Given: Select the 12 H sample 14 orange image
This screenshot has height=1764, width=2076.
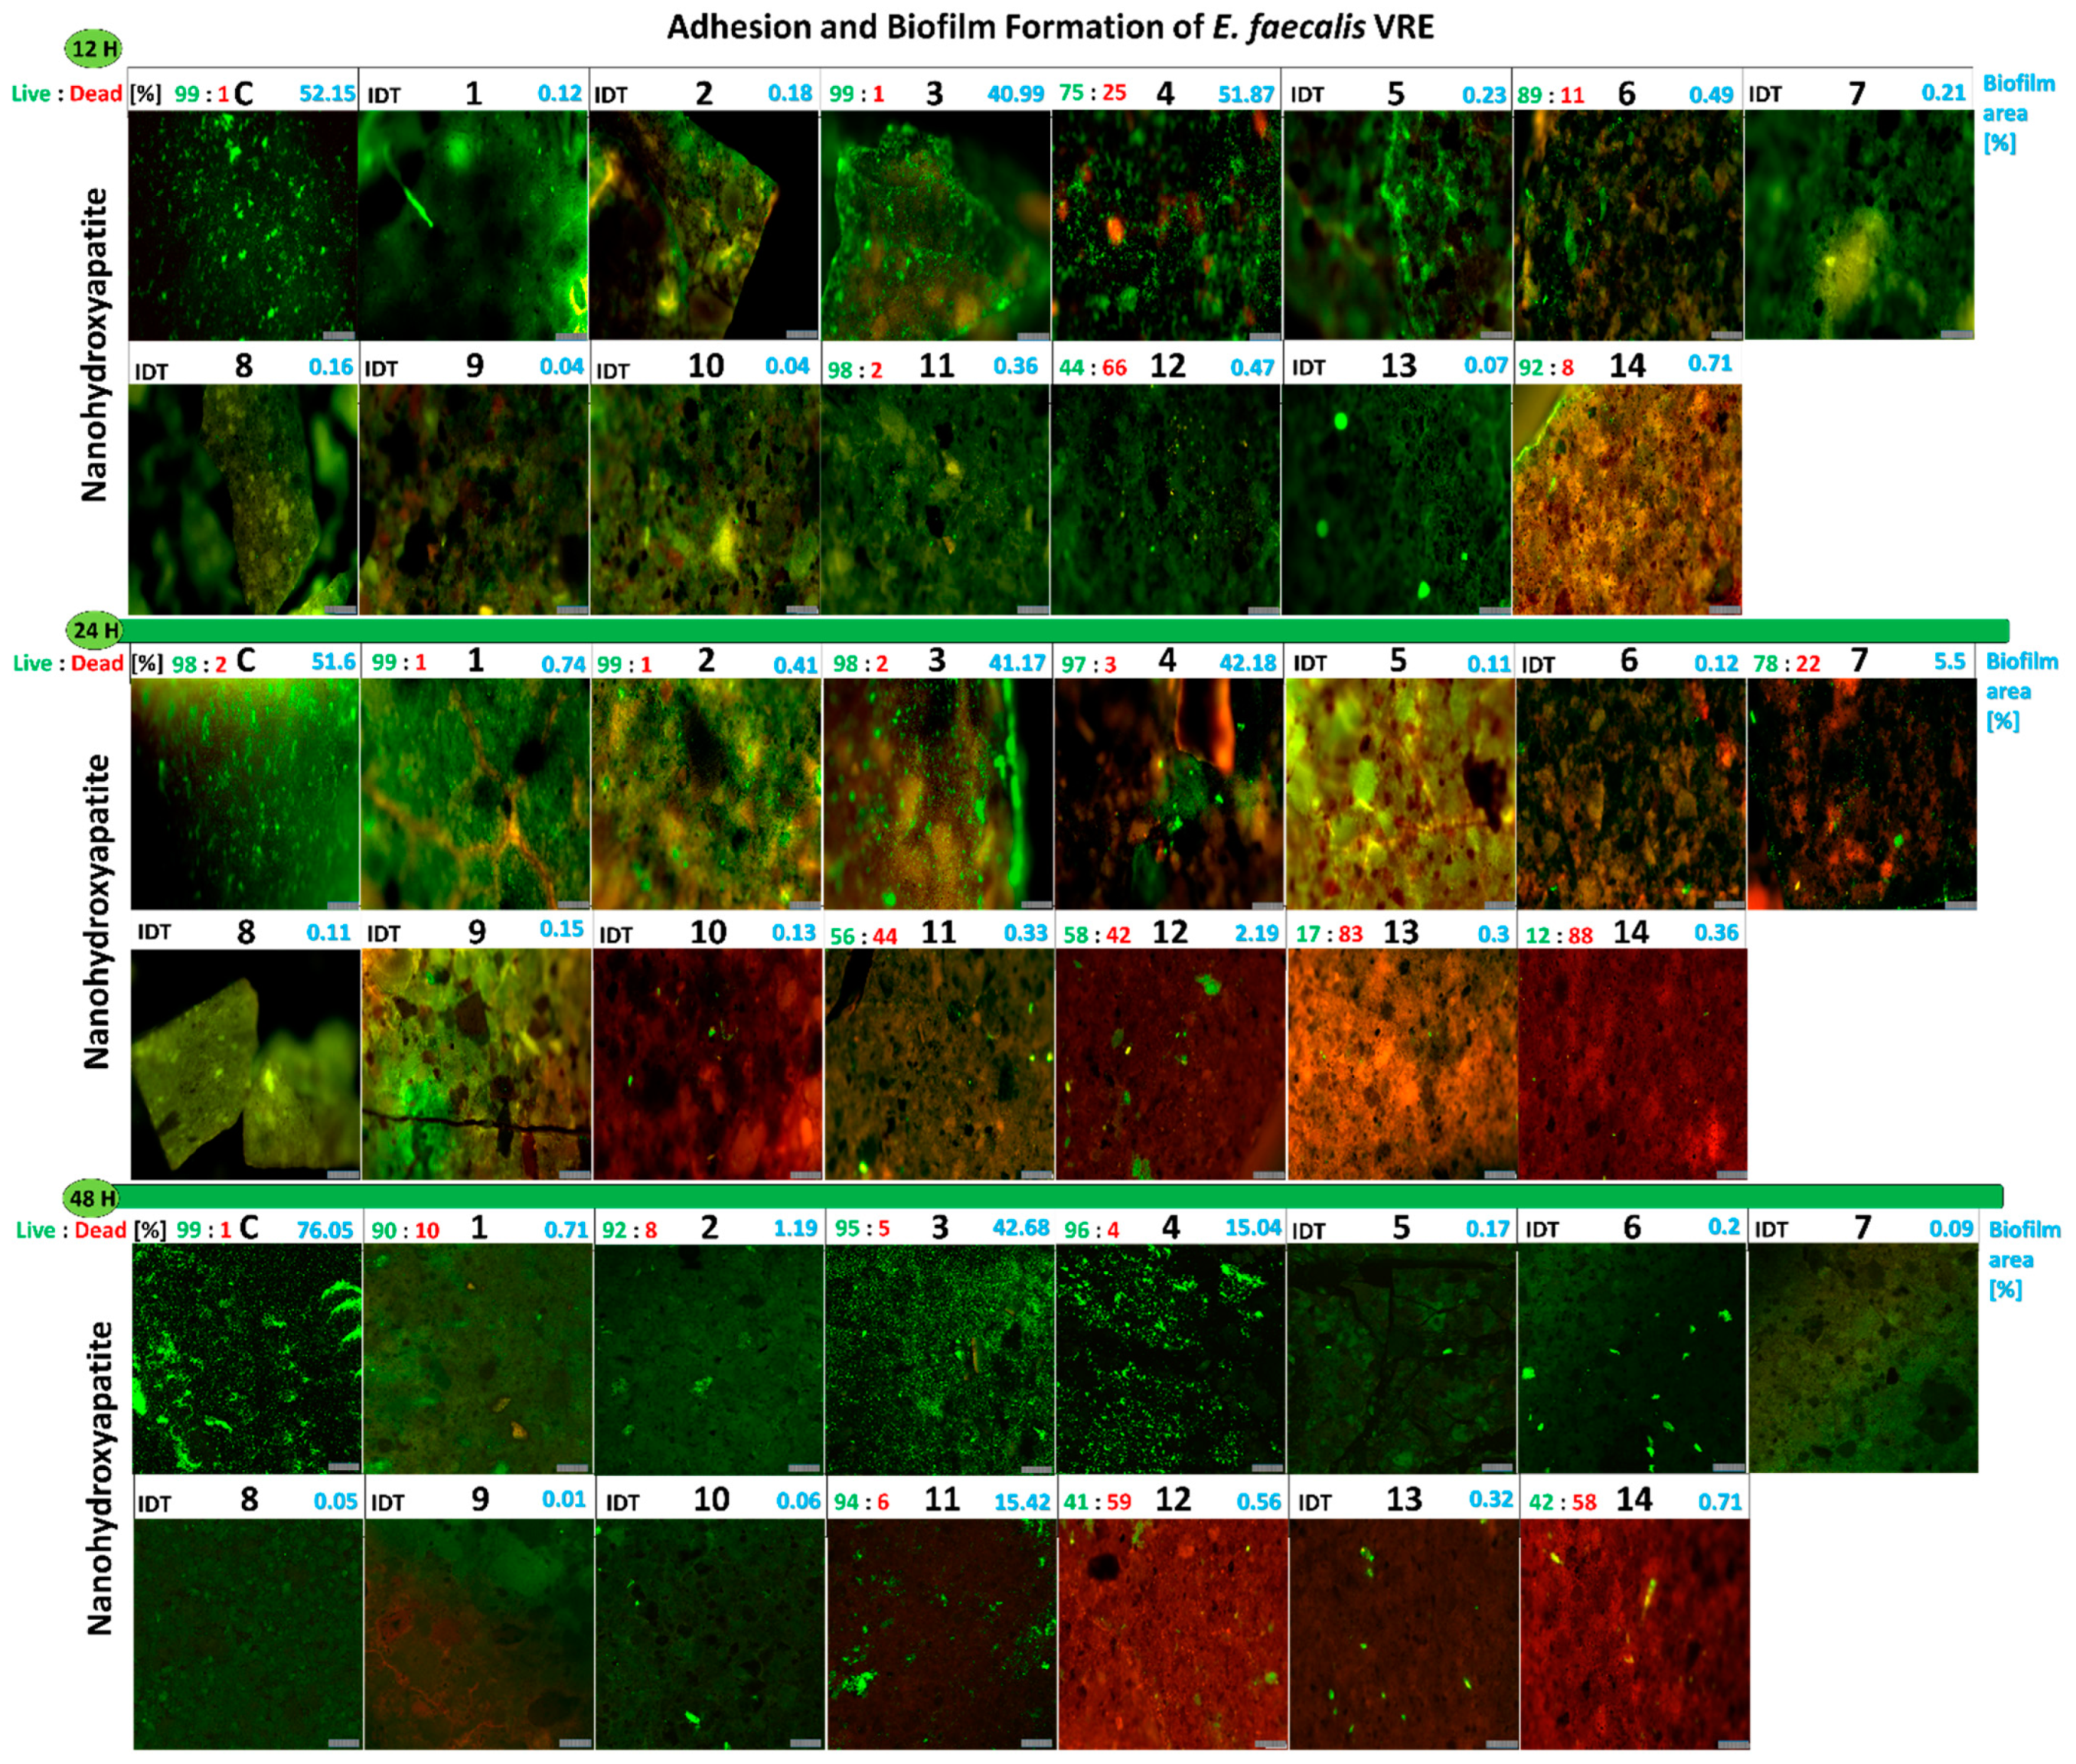Looking at the screenshot, I should [x=1627, y=499].
